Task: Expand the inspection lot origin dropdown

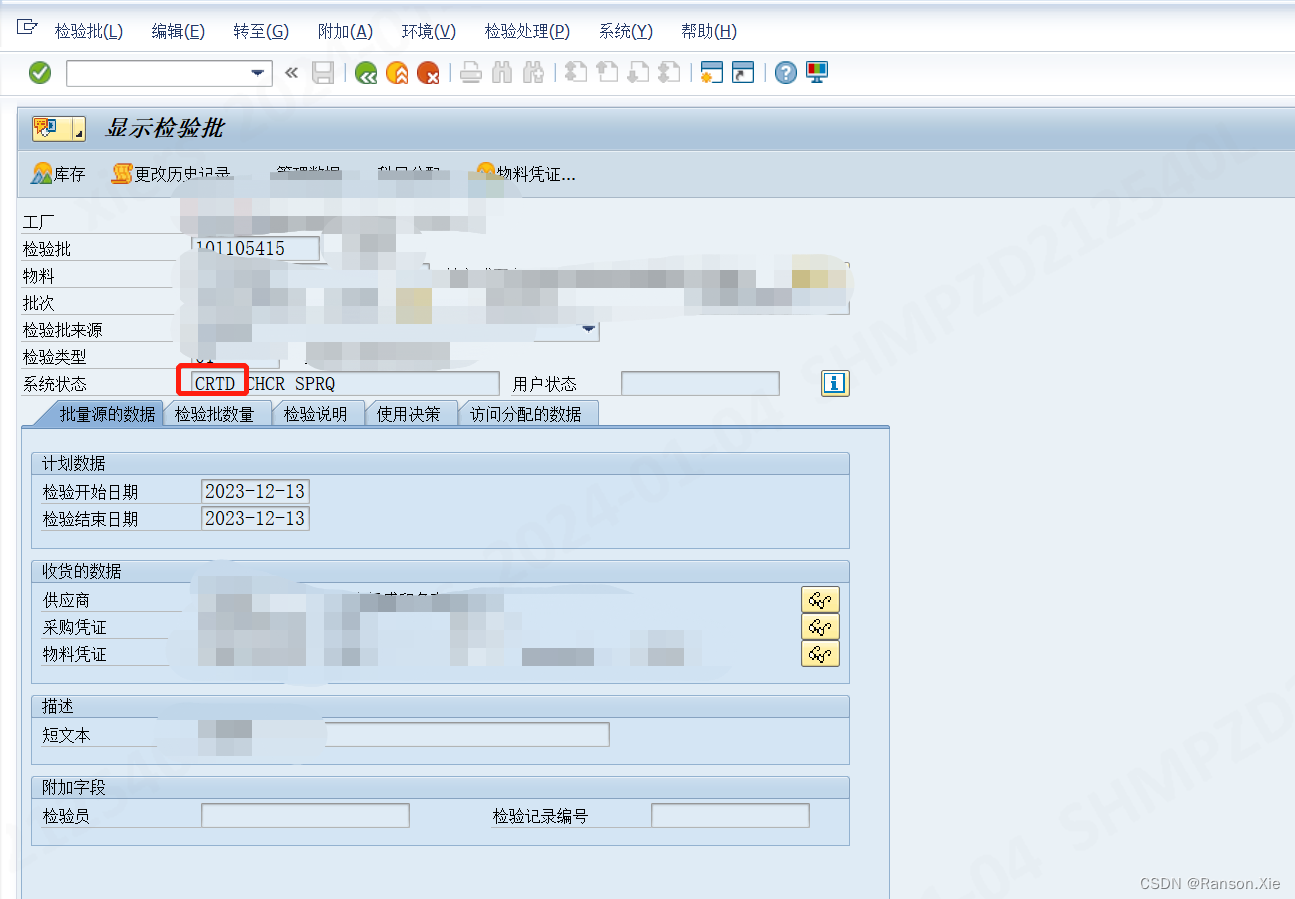Action: point(588,329)
